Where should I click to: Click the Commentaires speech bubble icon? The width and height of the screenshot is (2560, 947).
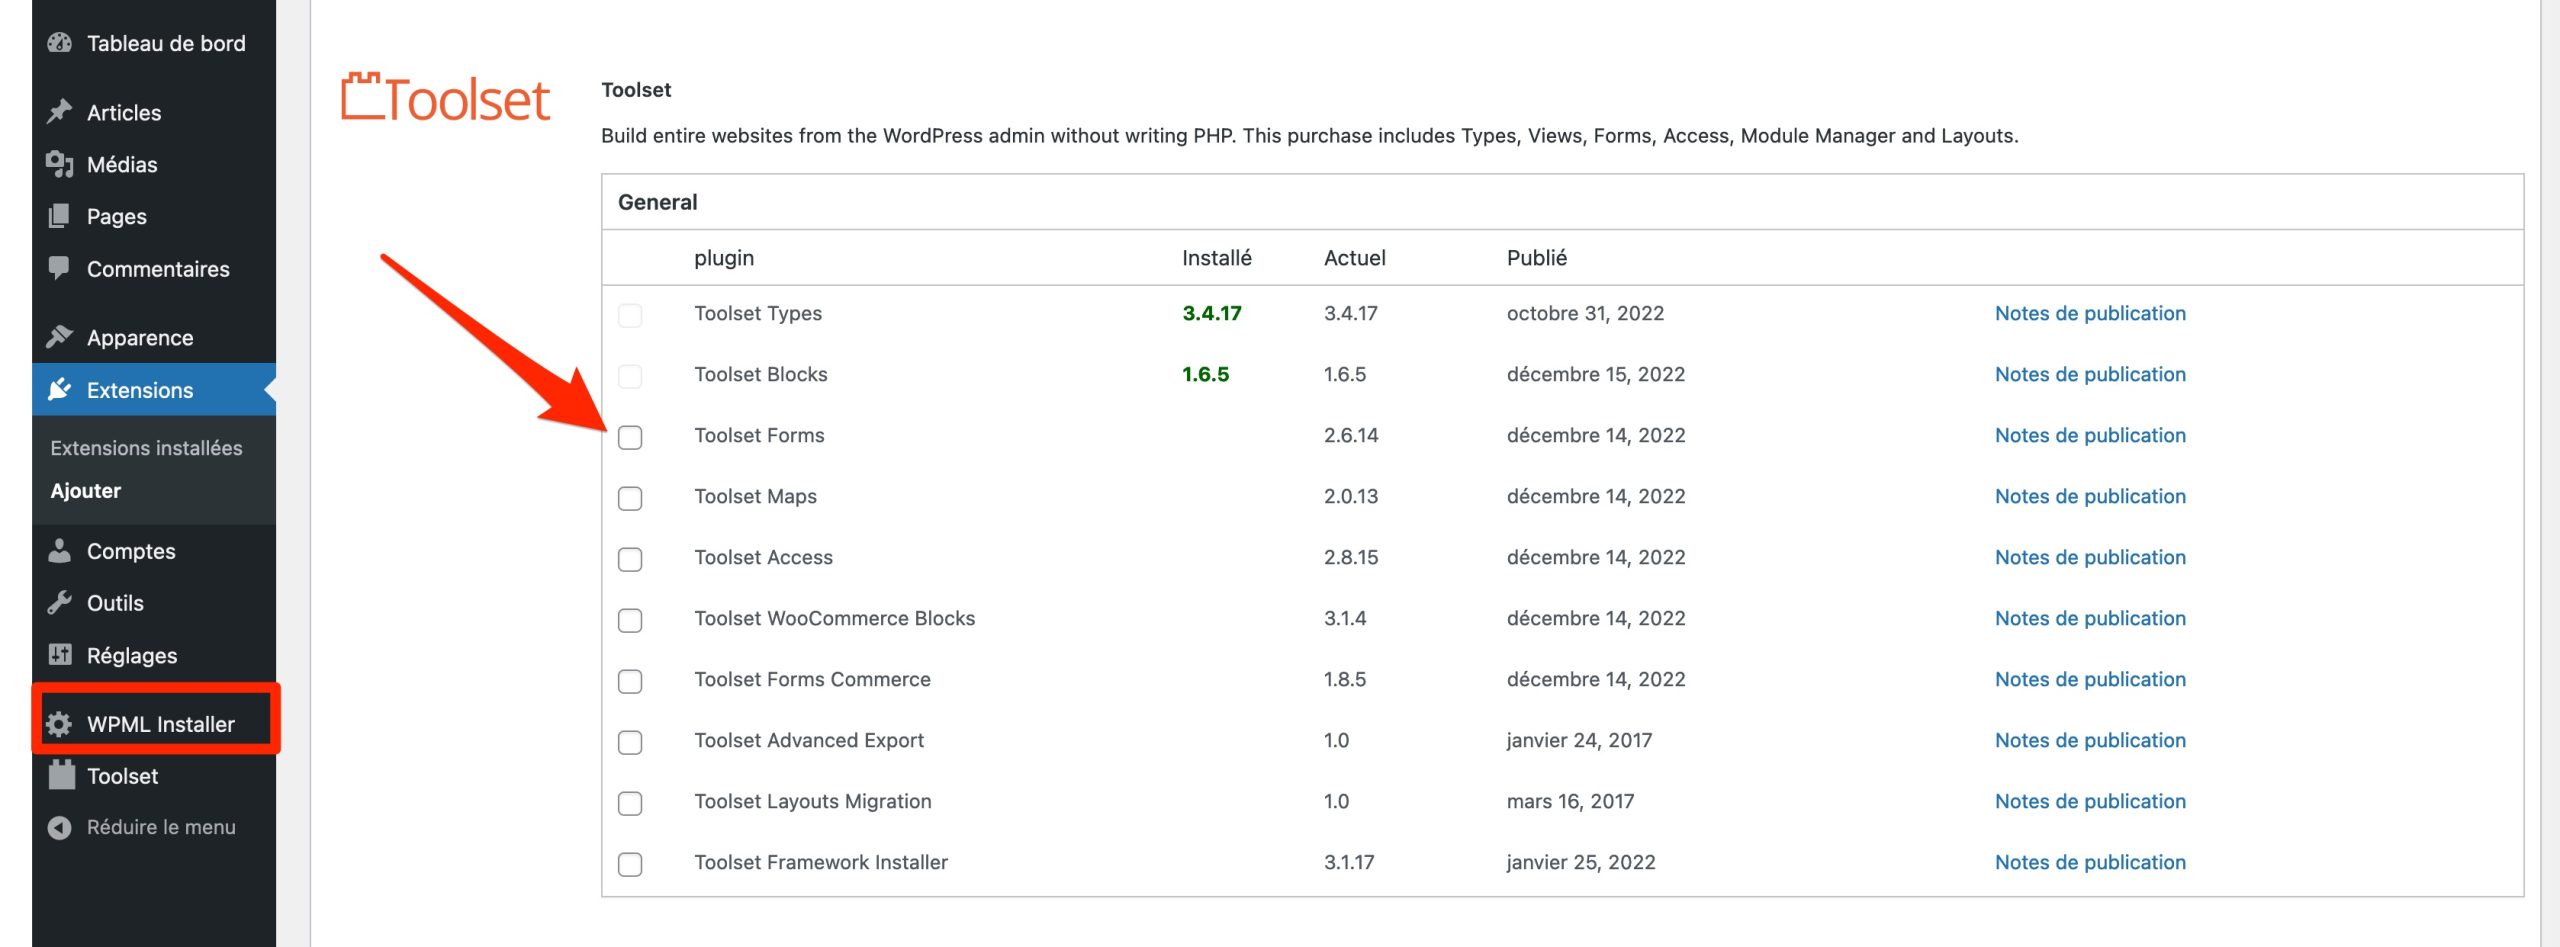pos(60,268)
